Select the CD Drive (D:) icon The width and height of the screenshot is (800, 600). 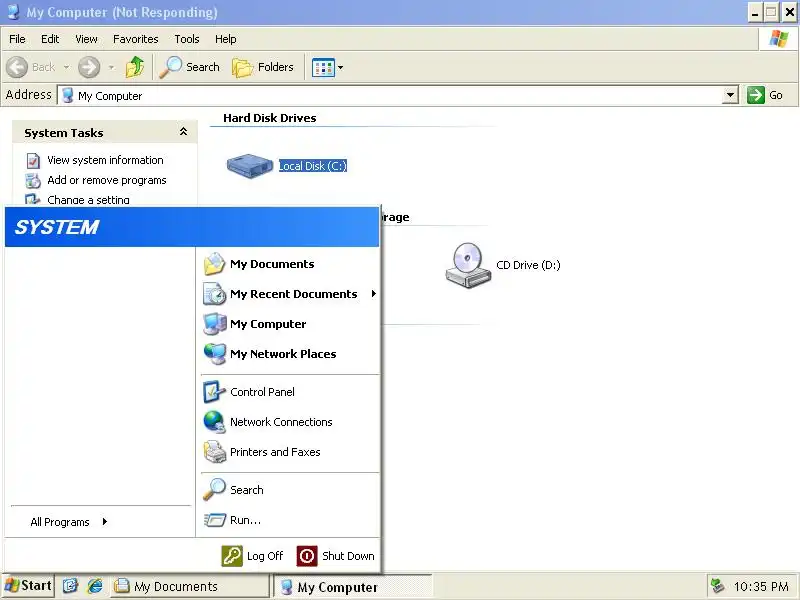(x=468, y=265)
